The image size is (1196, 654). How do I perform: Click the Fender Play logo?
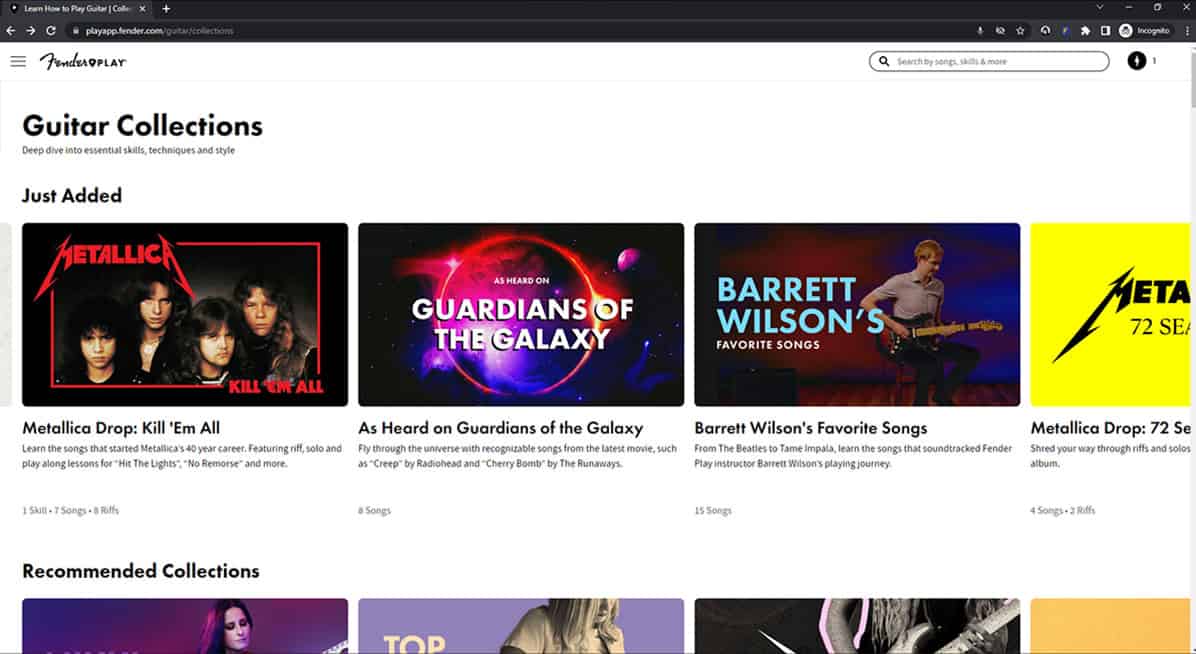click(x=82, y=61)
